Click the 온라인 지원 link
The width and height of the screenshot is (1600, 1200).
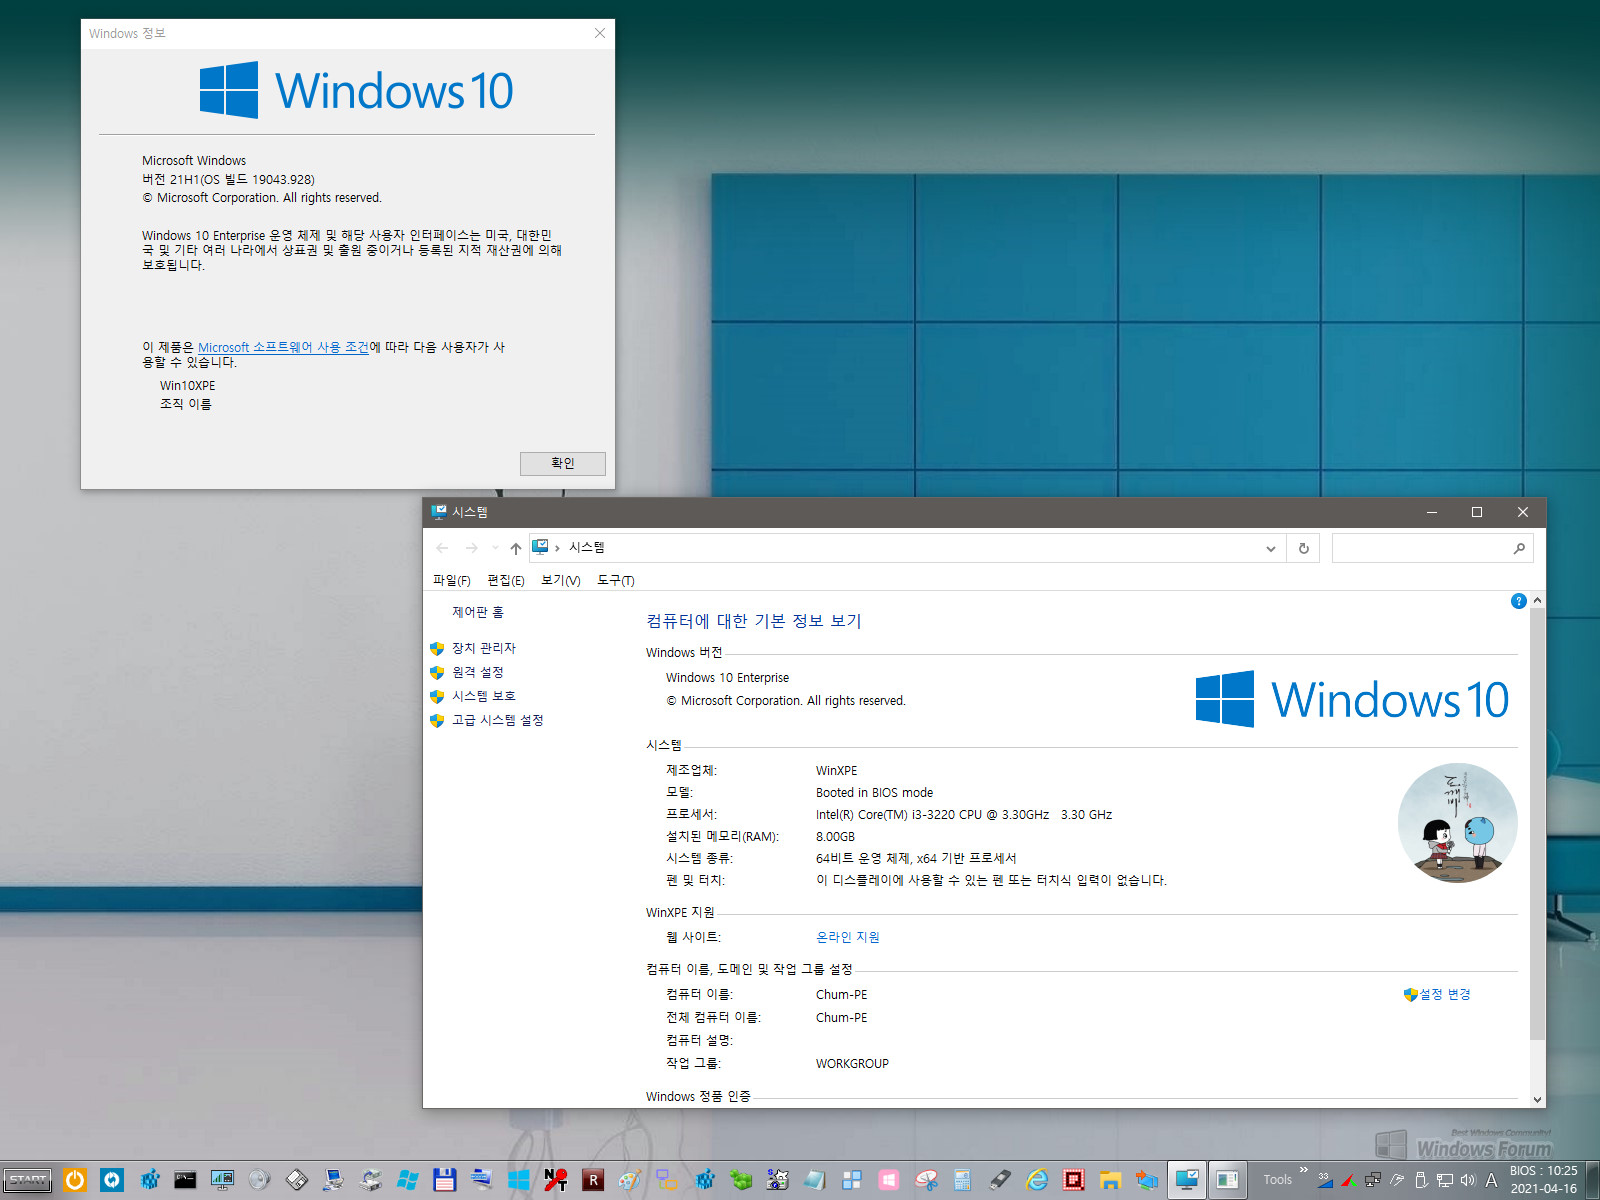coord(847,937)
